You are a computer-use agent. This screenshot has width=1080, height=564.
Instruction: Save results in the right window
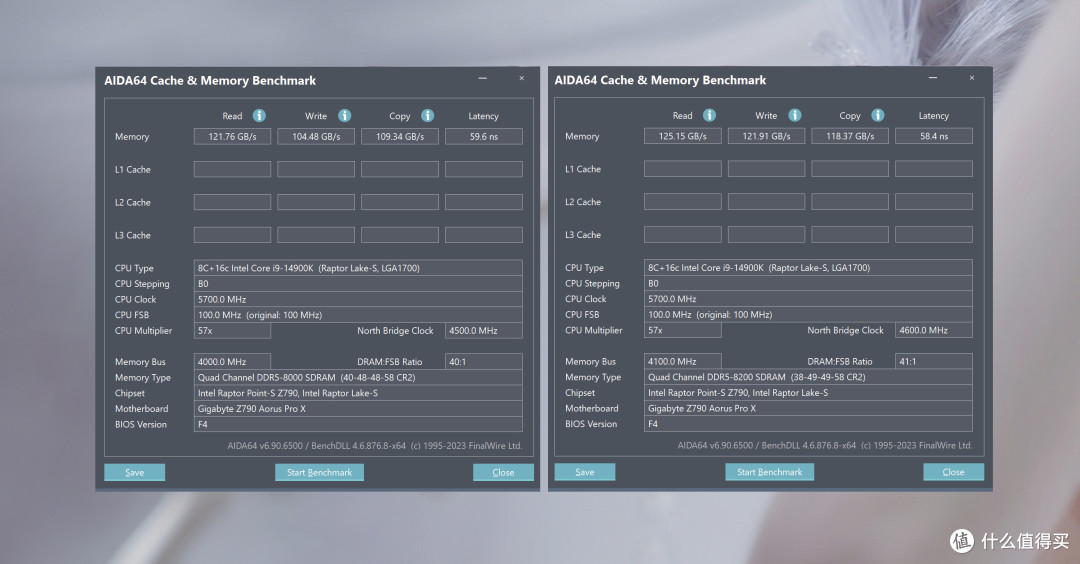[x=585, y=472]
